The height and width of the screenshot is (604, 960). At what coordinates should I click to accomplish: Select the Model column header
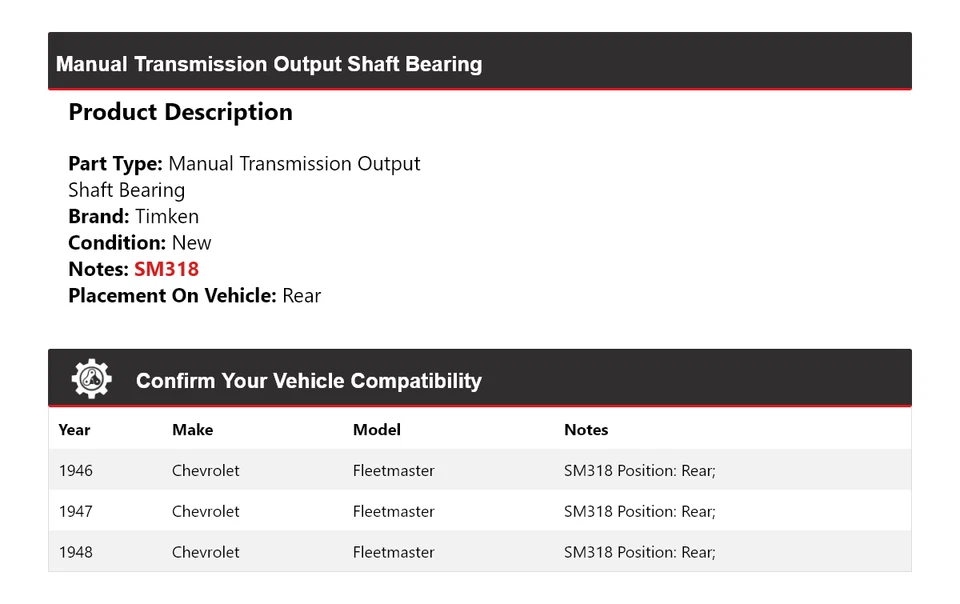376,430
